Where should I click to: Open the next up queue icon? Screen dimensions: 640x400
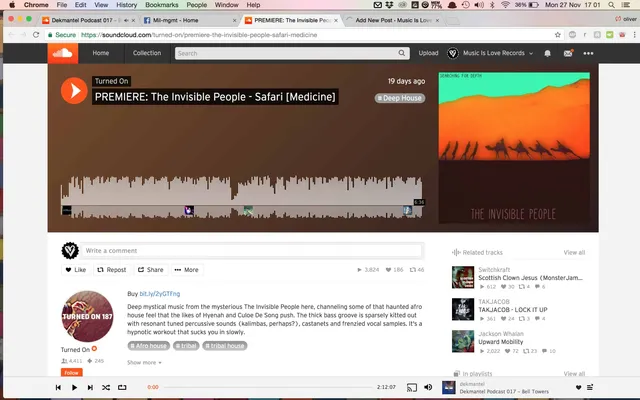click(590, 387)
